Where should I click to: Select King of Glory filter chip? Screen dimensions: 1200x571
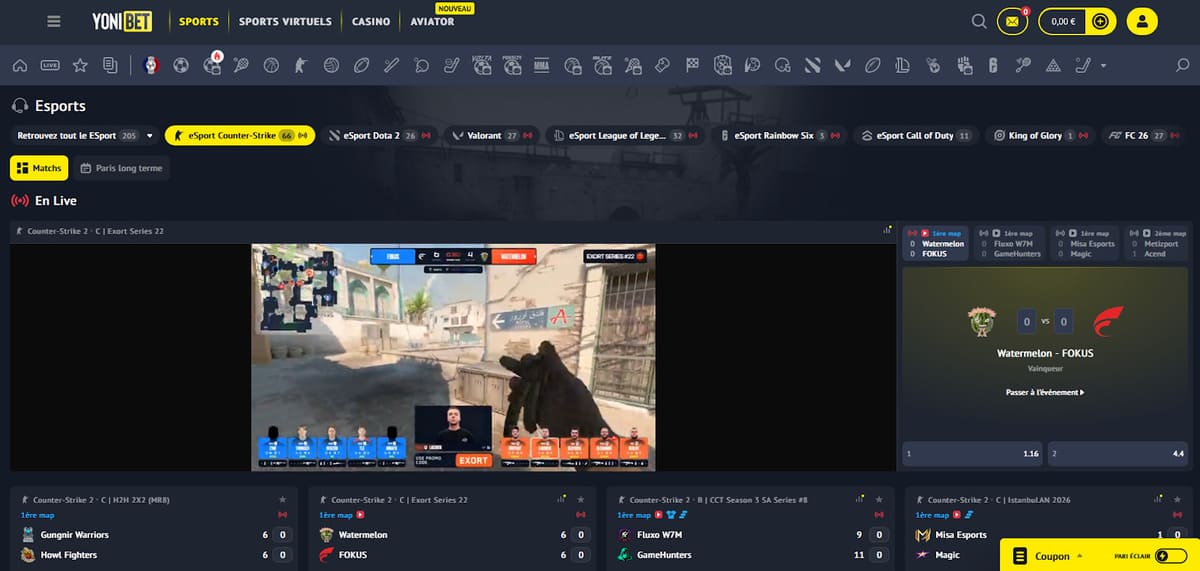[1040, 135]
